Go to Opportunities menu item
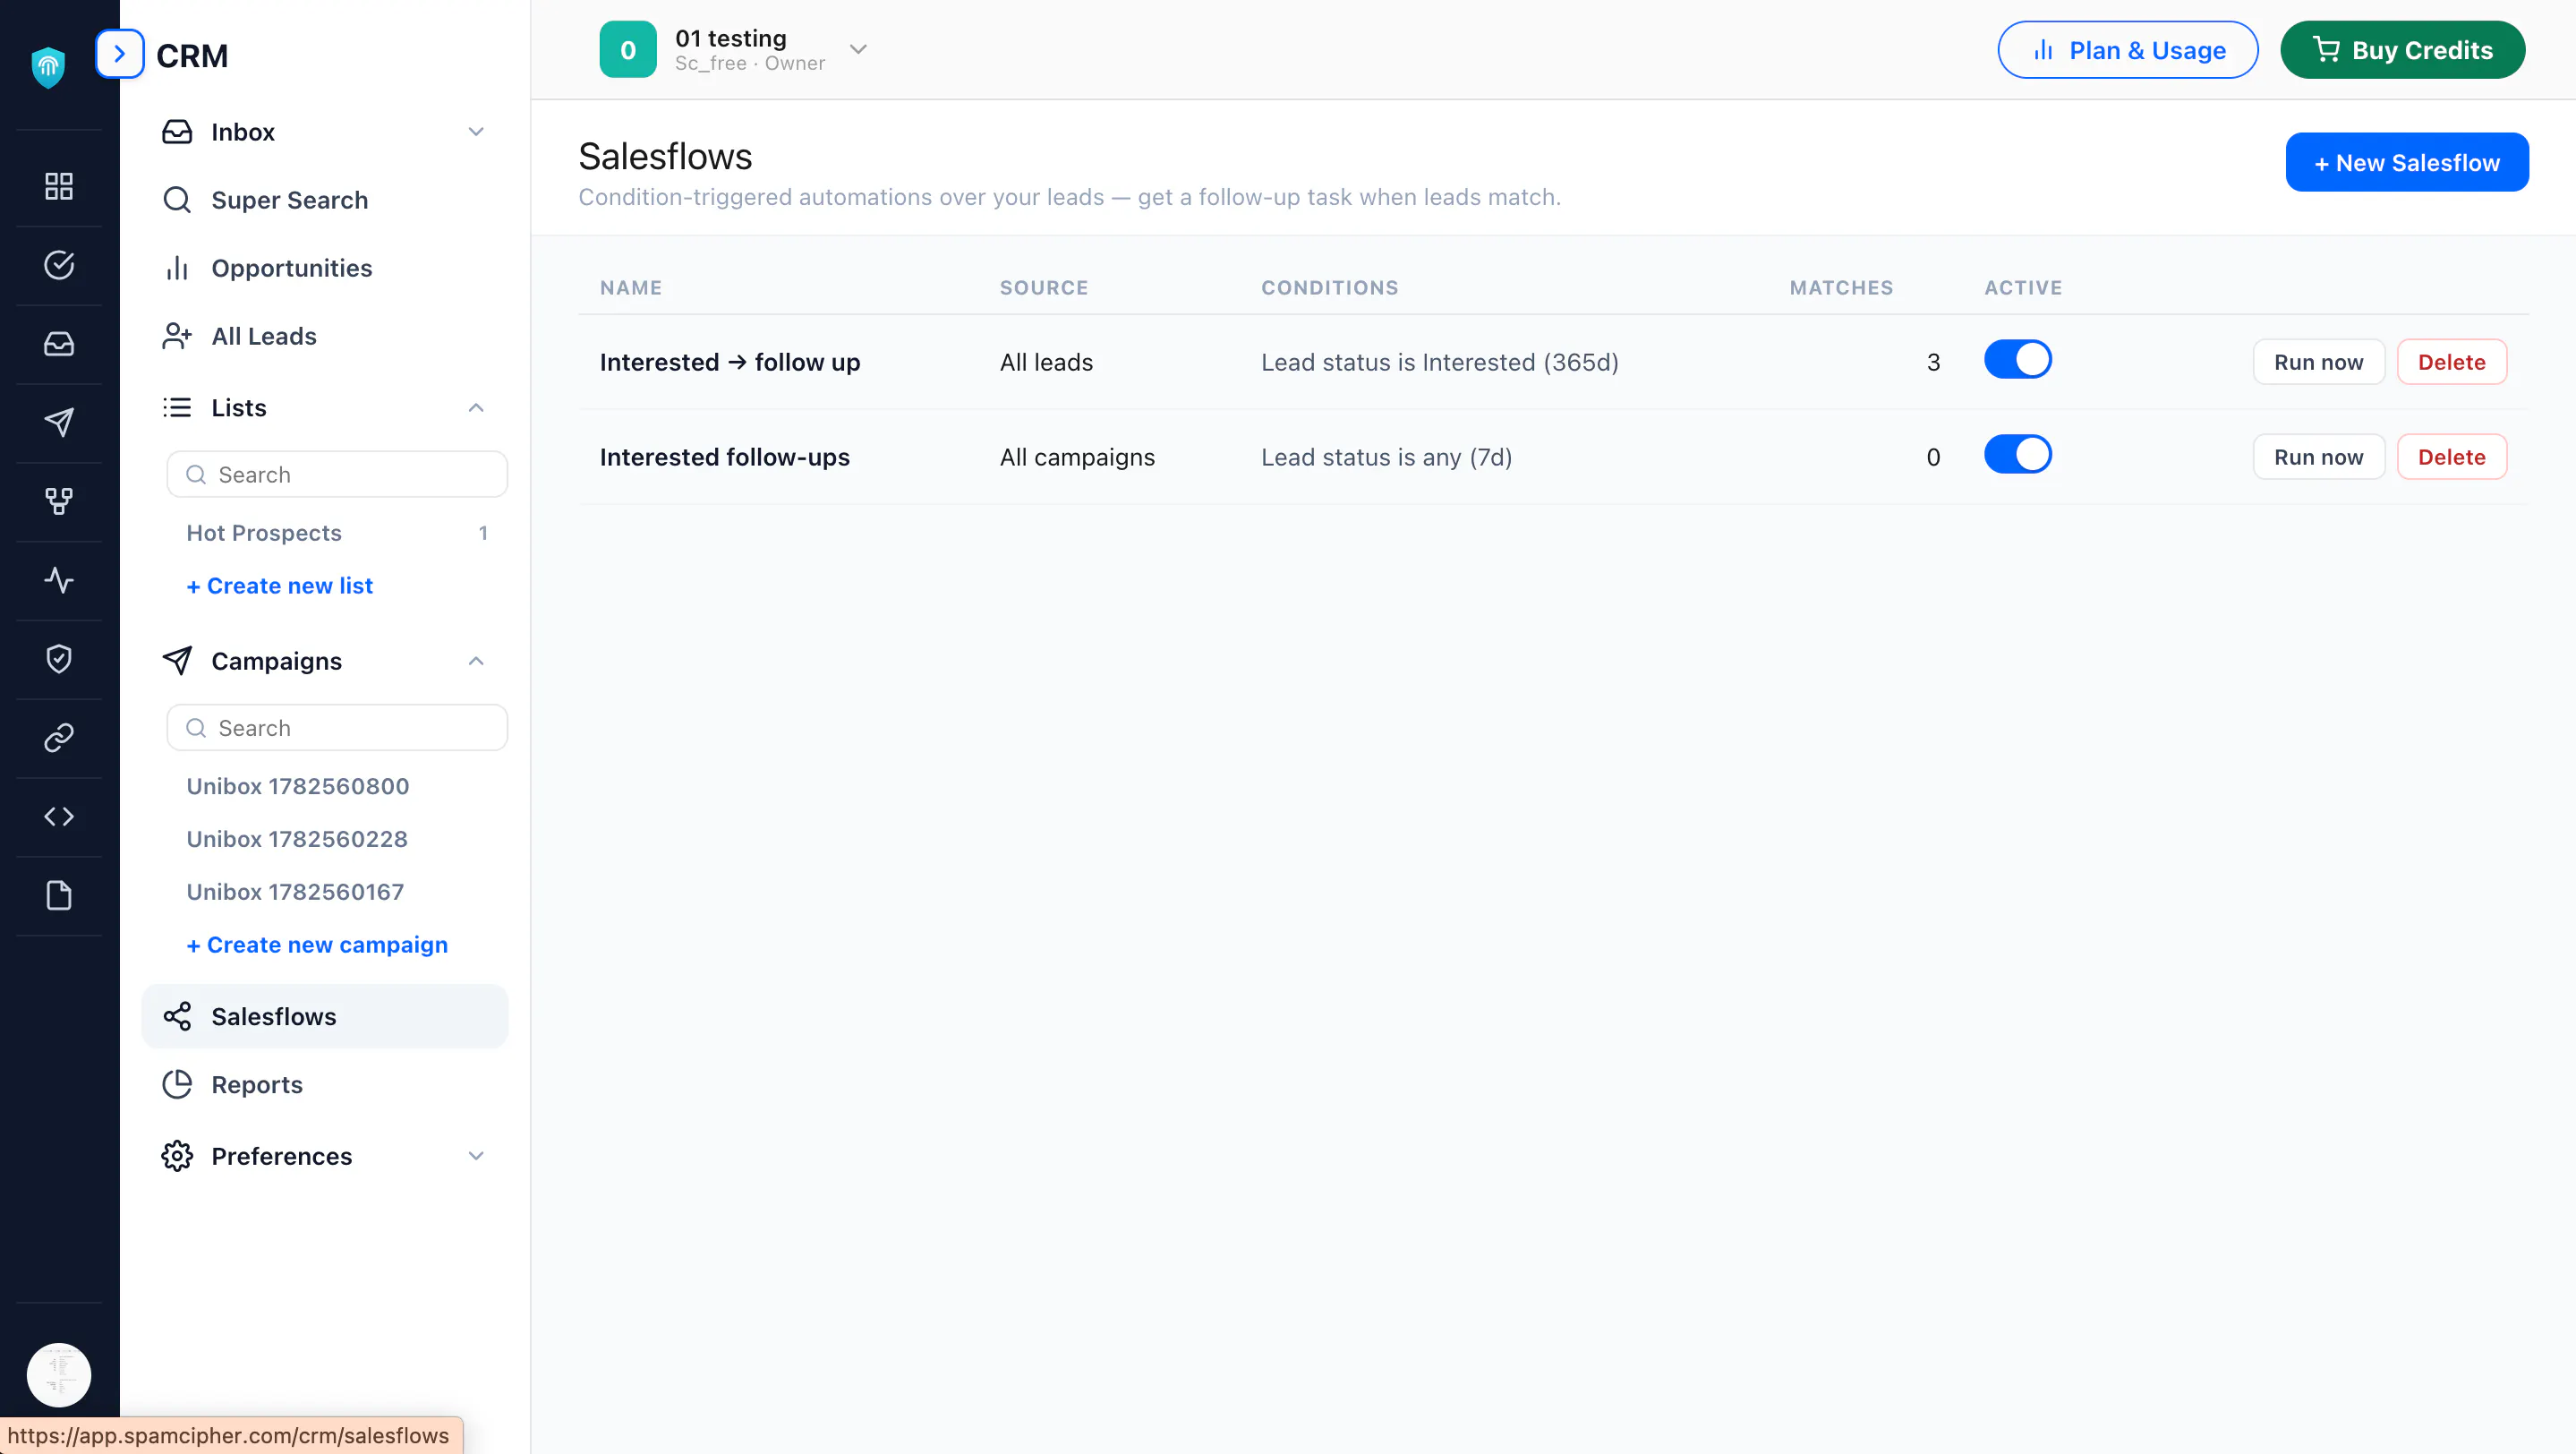This screenshot has width=2576, height=1454. click(325, 268)
